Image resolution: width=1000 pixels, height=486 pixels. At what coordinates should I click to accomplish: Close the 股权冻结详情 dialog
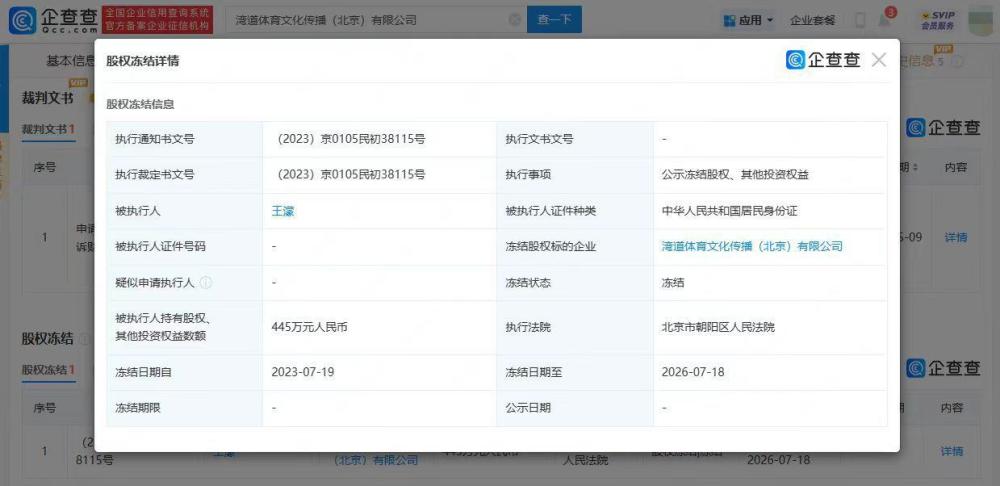point(879,60)
